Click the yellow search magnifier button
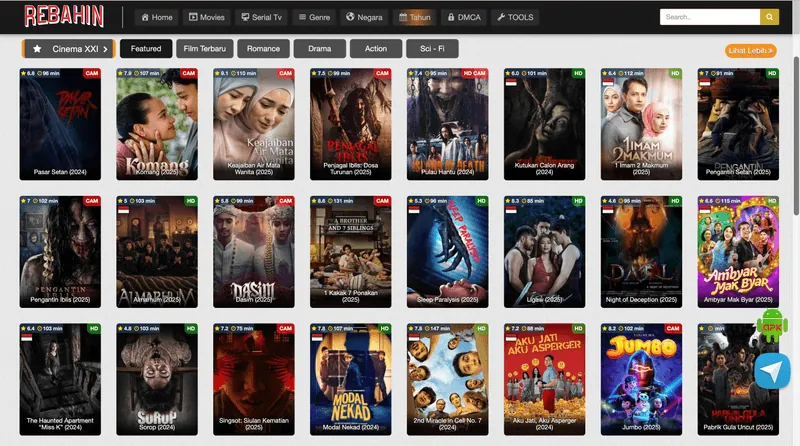Viewport: 800px width, 446px height. (769, 17)
